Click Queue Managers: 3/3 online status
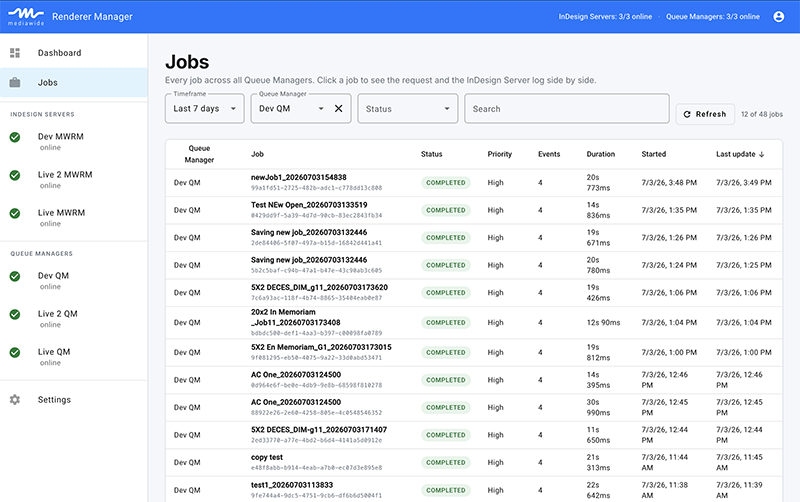The height and width of the screenshot is (502, 800). pyautogui.click(x=713, y=16)
